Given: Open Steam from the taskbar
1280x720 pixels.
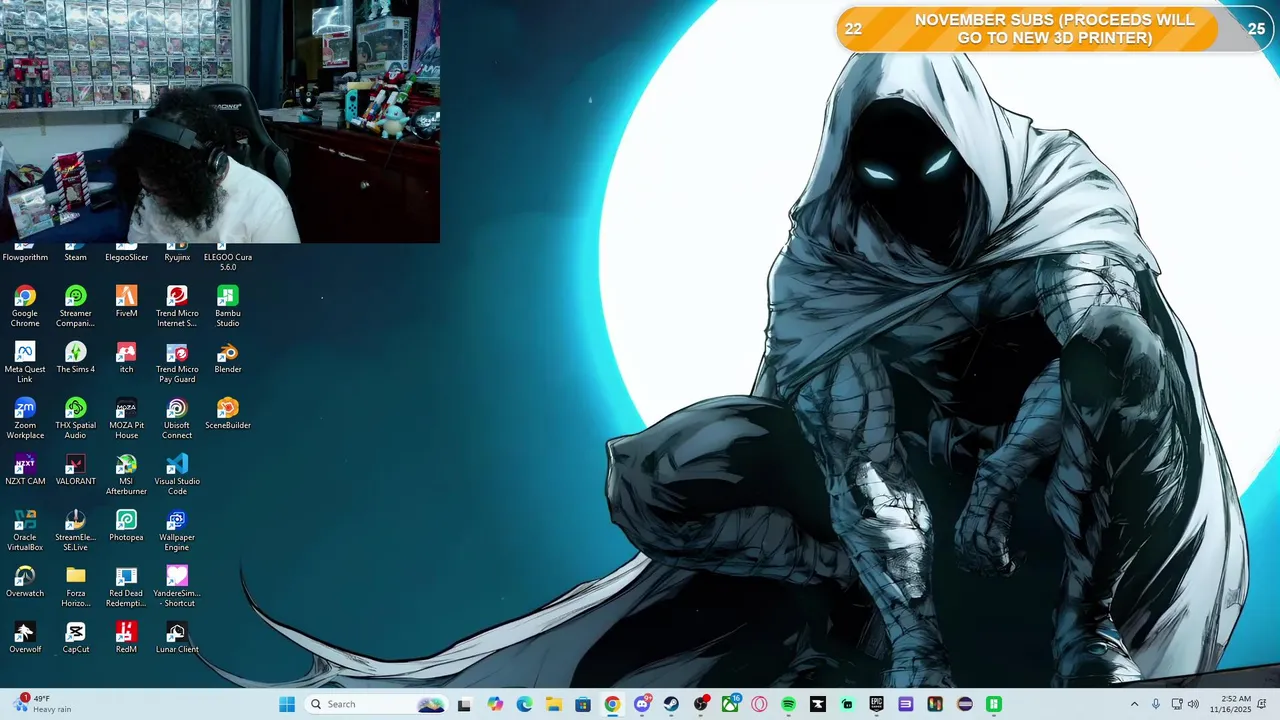Looking at the screenshot, I should (x=671, y=704).
